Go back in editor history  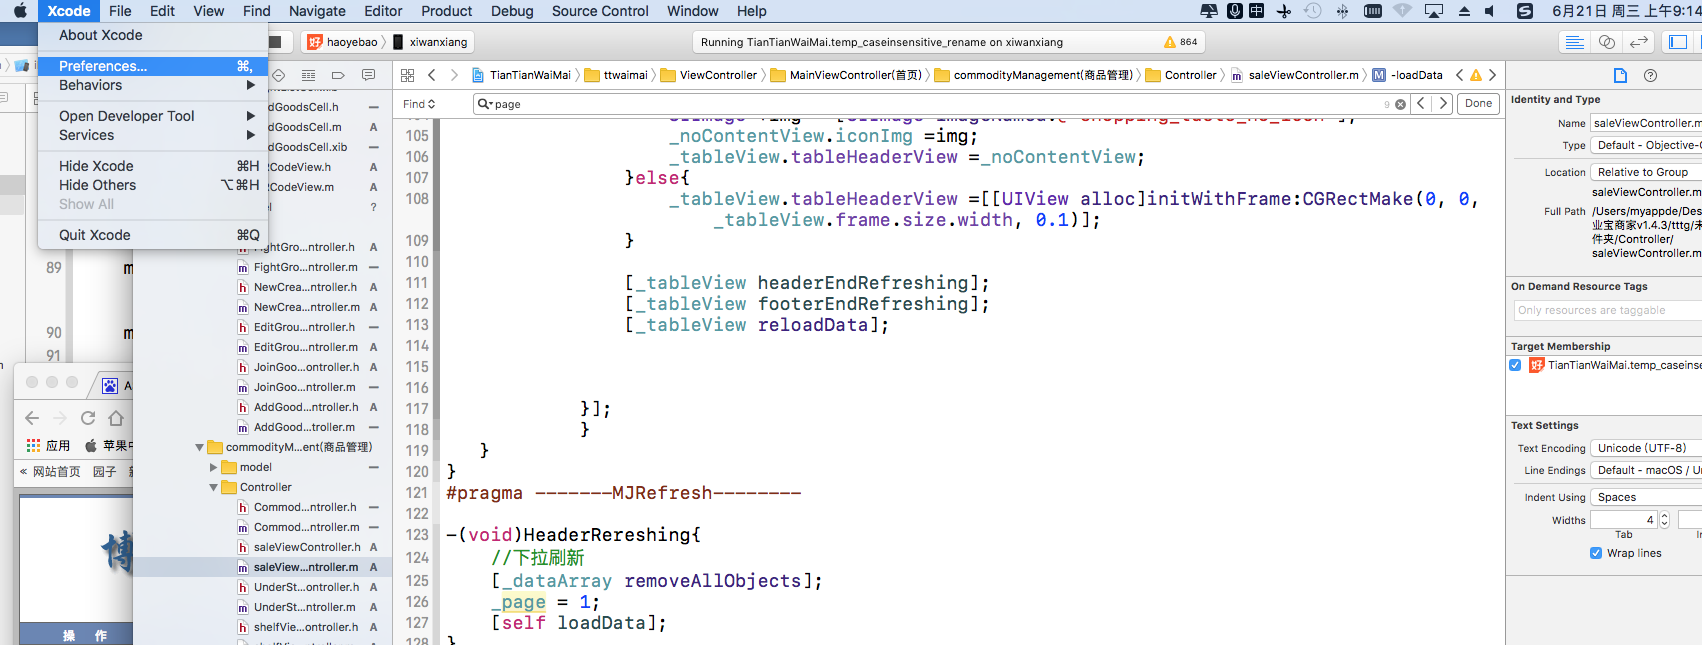point(432,75)
